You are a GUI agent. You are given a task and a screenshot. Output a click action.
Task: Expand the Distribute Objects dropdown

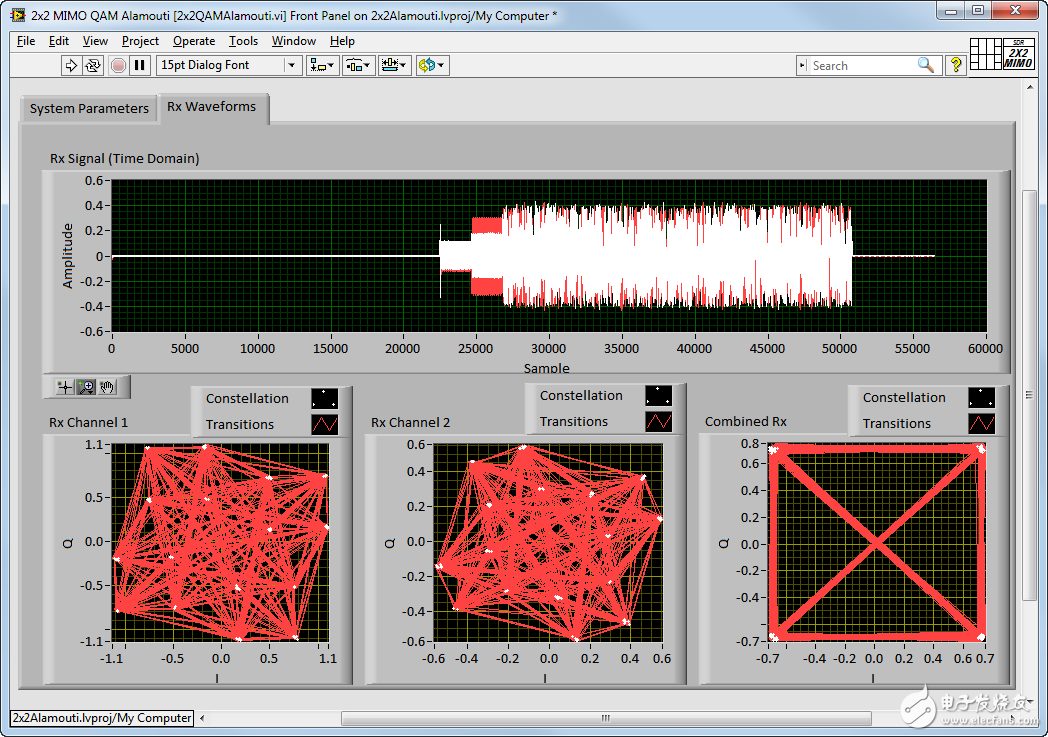coord(358,65)
